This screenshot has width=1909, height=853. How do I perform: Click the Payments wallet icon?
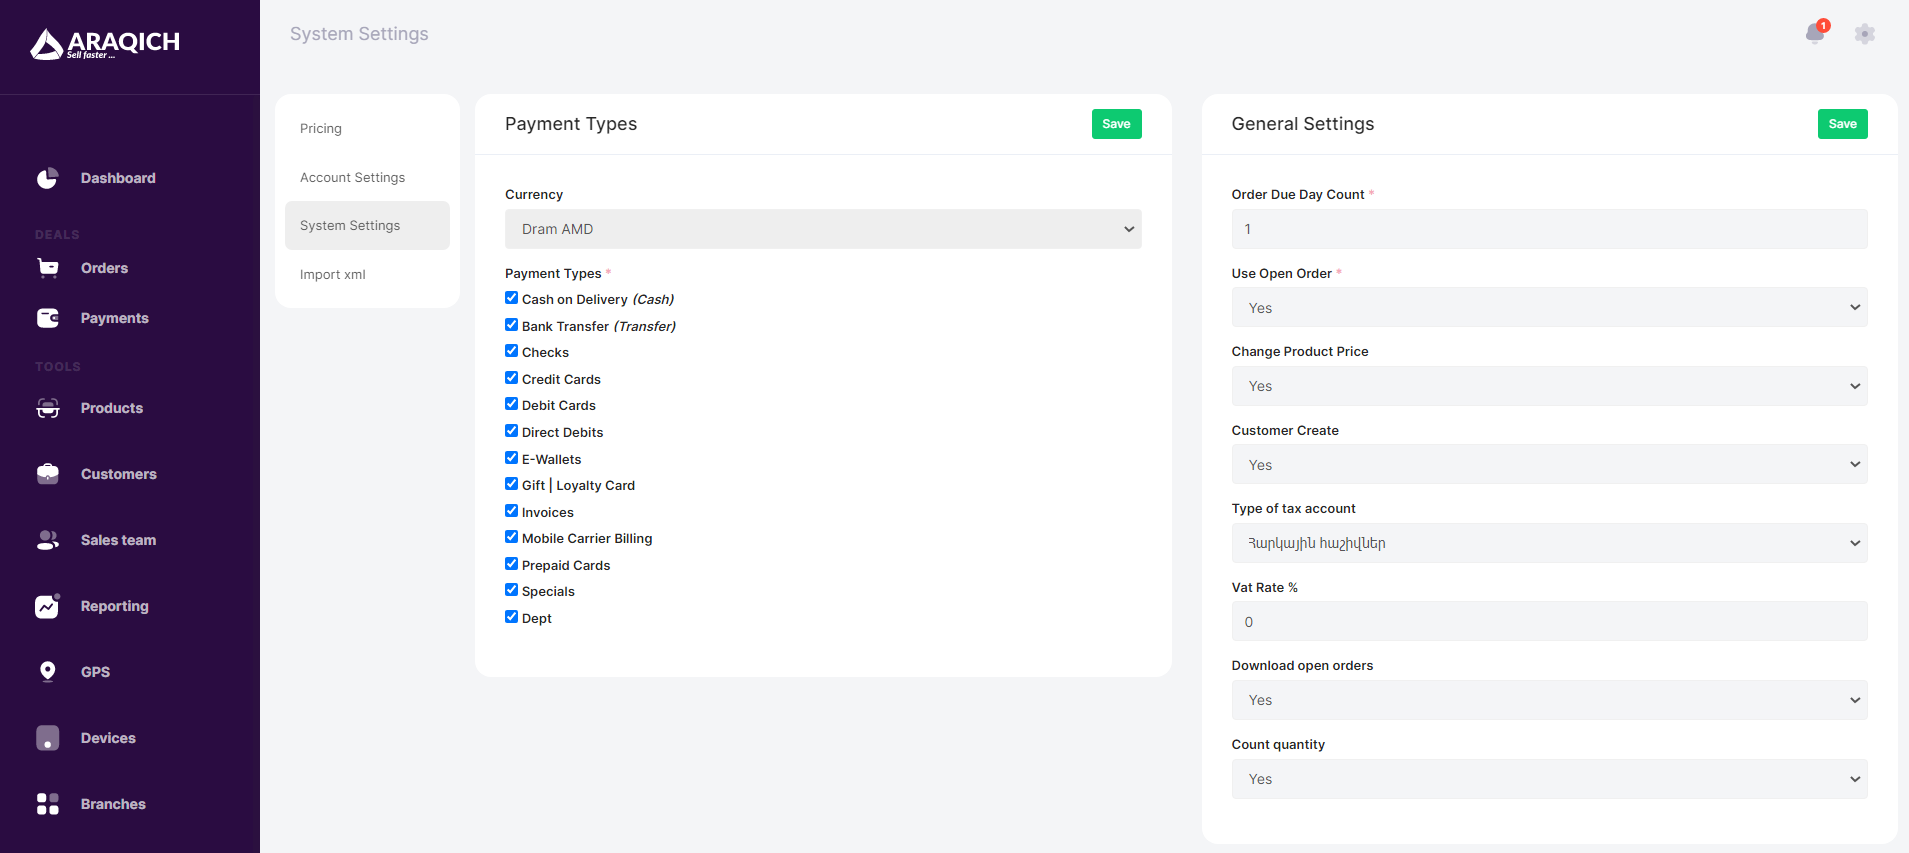coord(47,318)
